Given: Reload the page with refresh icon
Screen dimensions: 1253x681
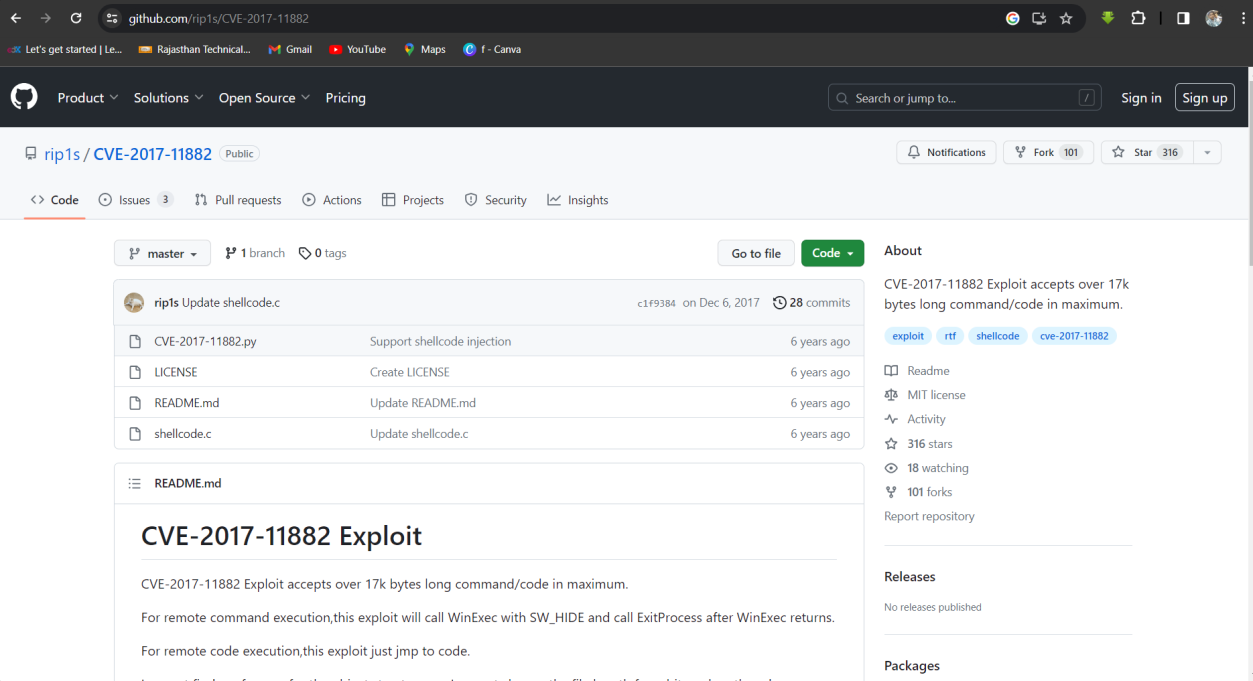Looking at the screenshot, I should point(76,19).
